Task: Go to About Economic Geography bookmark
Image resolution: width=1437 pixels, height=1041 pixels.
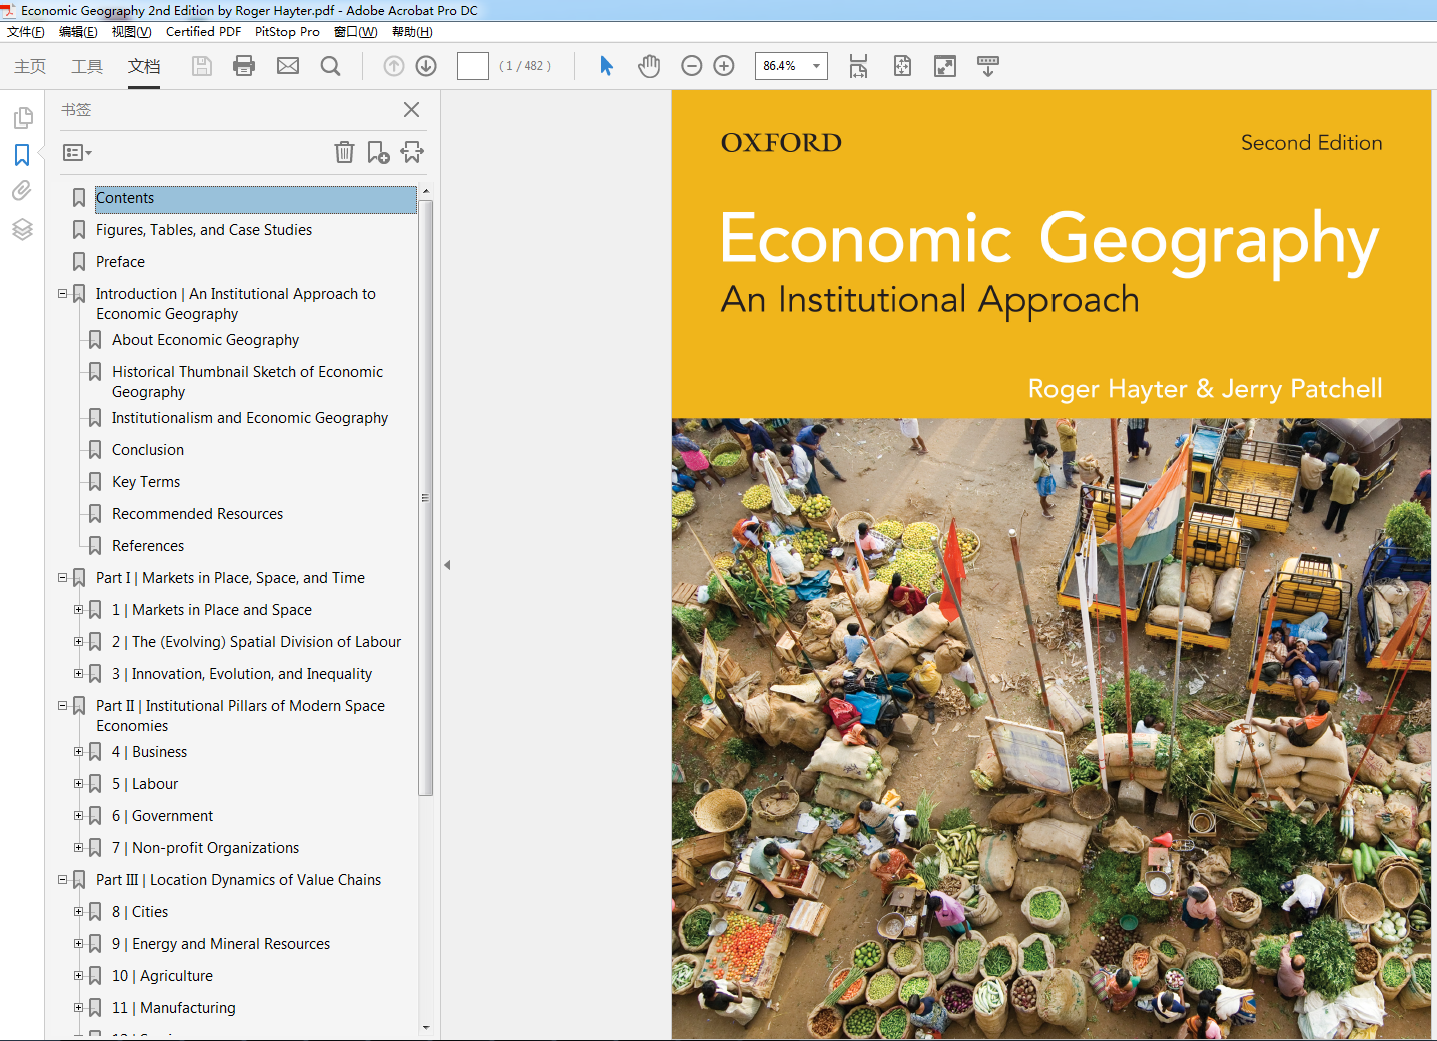Action: 205,340
